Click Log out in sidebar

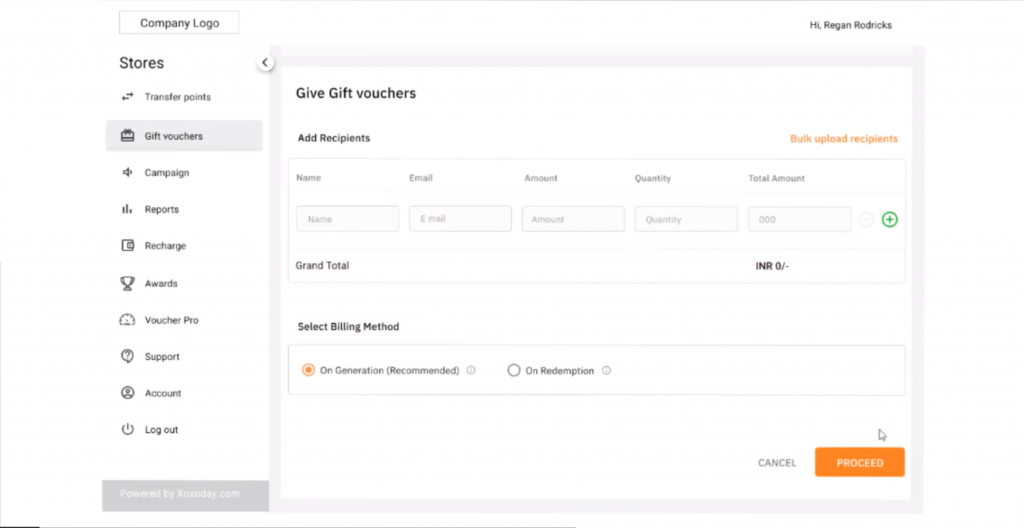pyautogui.click(x=161, y=430)
